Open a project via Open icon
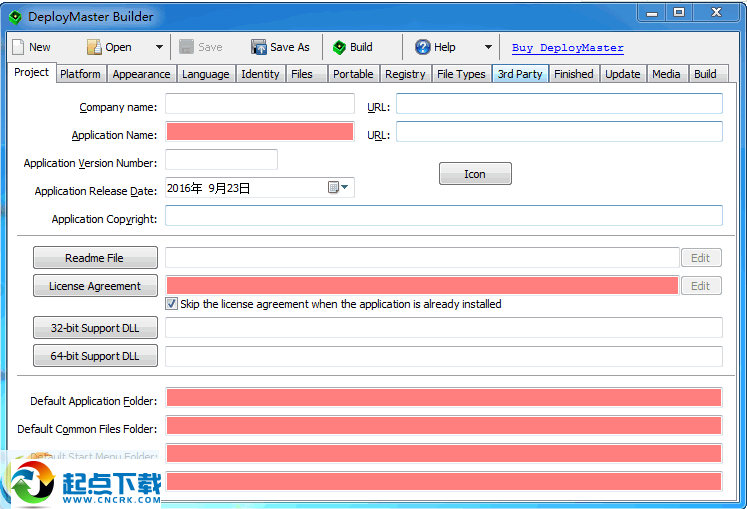The image size is (747, 509). [x=94, y=47]
